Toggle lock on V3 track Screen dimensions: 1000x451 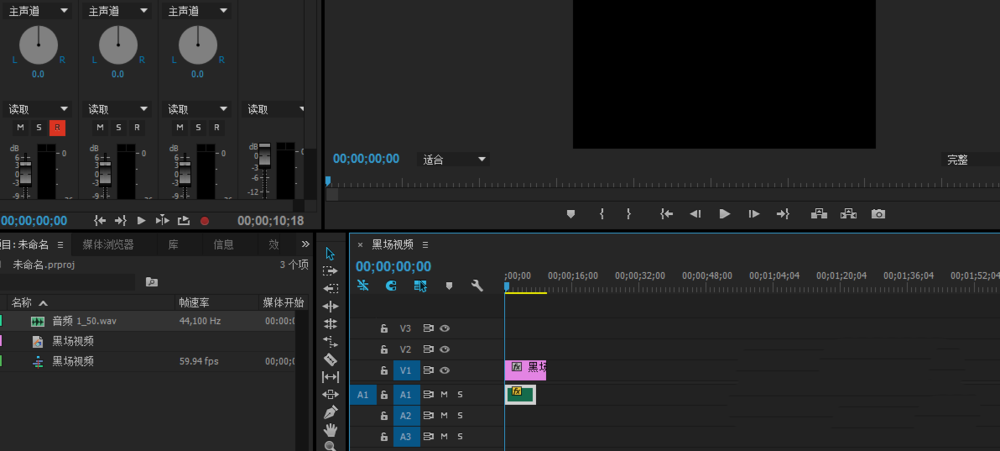click(x=384, y=329)
